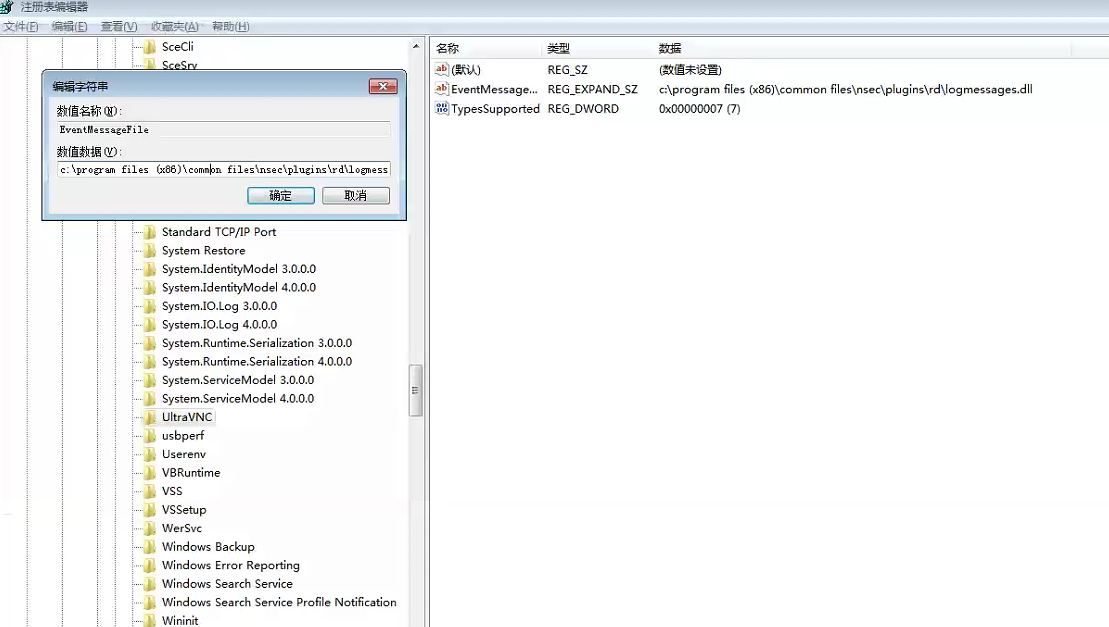Open the 编辑(E) menu
The height and width of the screenshot is (627, 1109).
coord(69,26)
